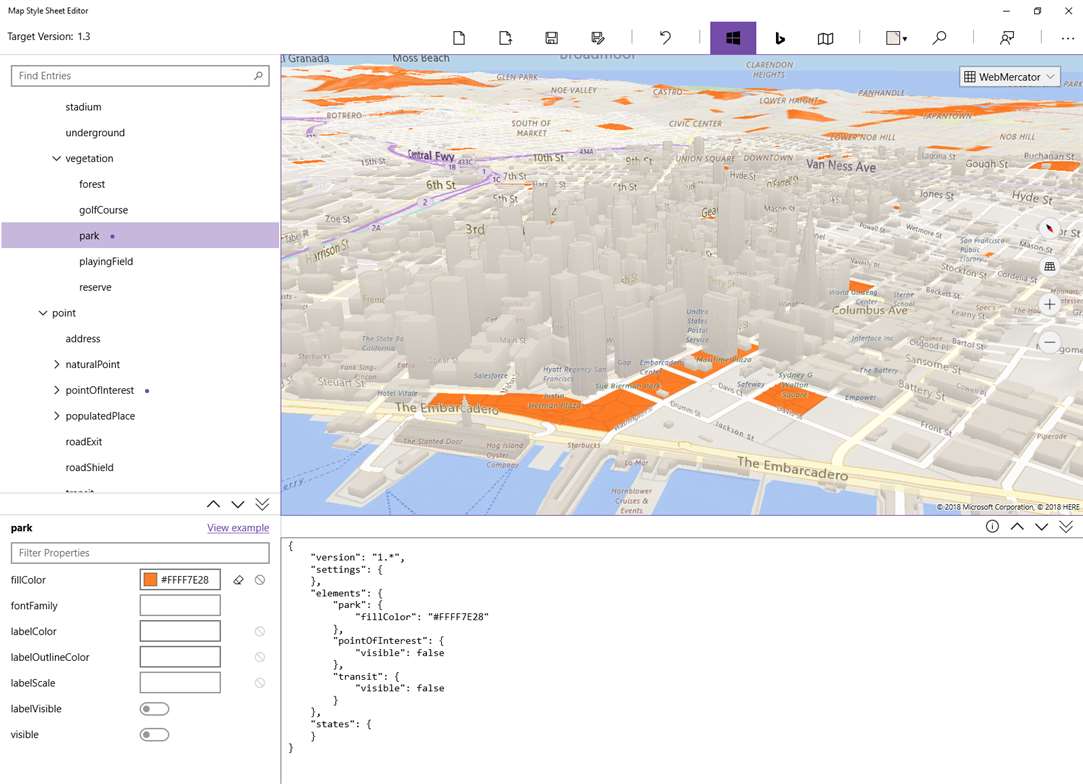Click the New document icon in toolbar

(459, 38)
